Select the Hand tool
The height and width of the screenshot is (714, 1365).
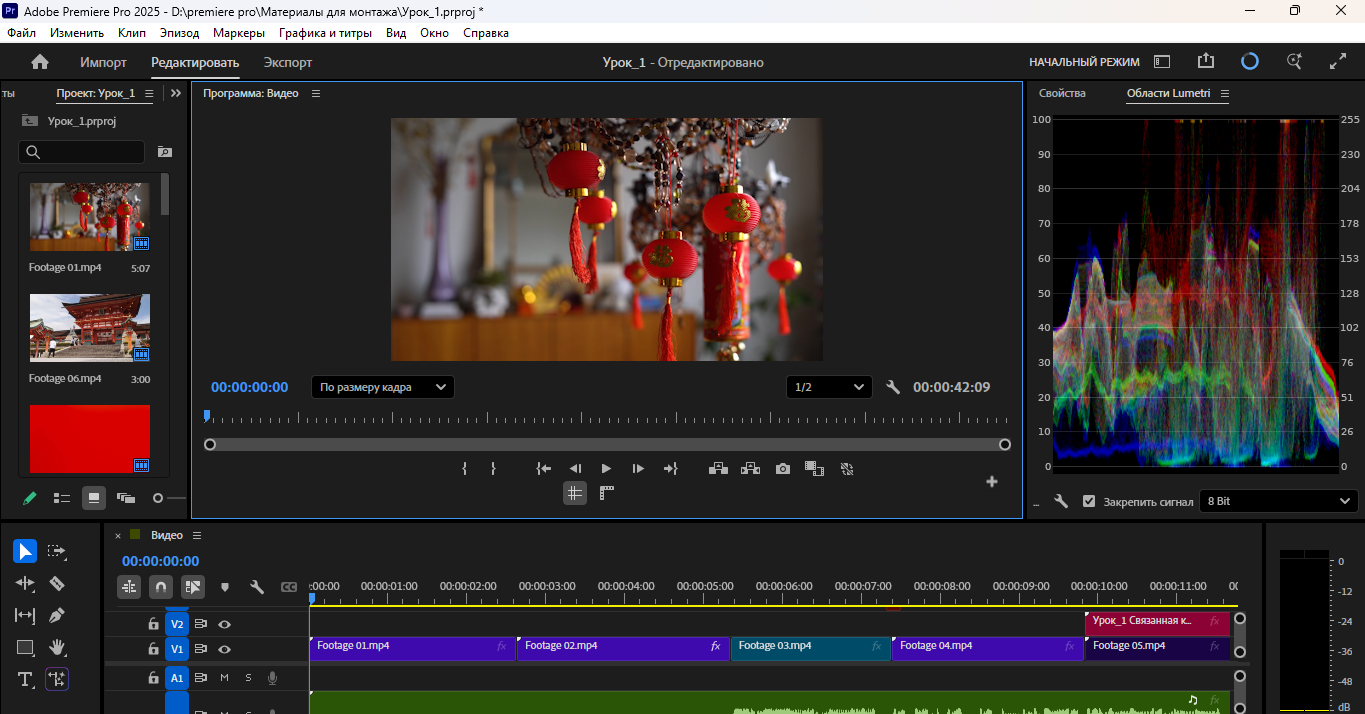click(x=57, y=647)
